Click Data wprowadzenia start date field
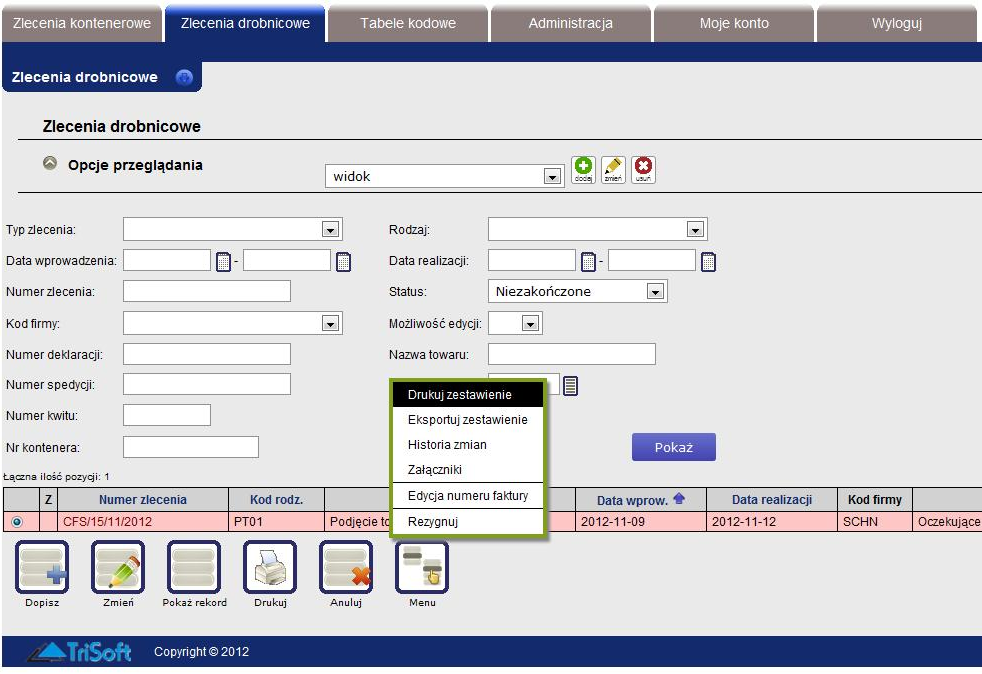 click(x=167, y=260)
